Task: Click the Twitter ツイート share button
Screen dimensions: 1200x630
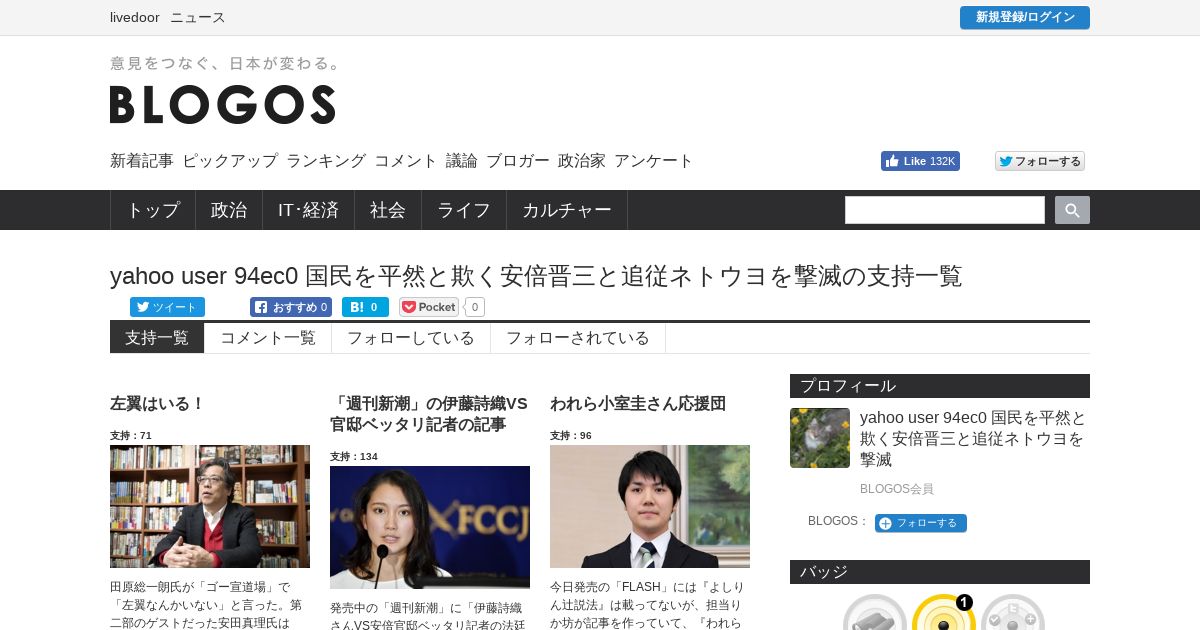Action: point(167,307)
